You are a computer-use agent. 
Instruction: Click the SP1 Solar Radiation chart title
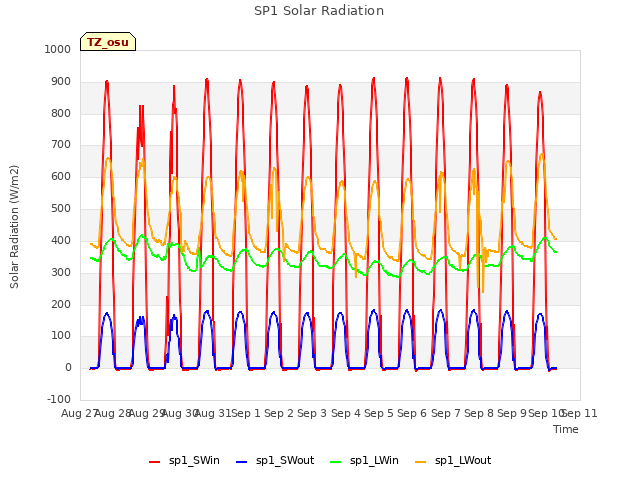pos(319,11)
